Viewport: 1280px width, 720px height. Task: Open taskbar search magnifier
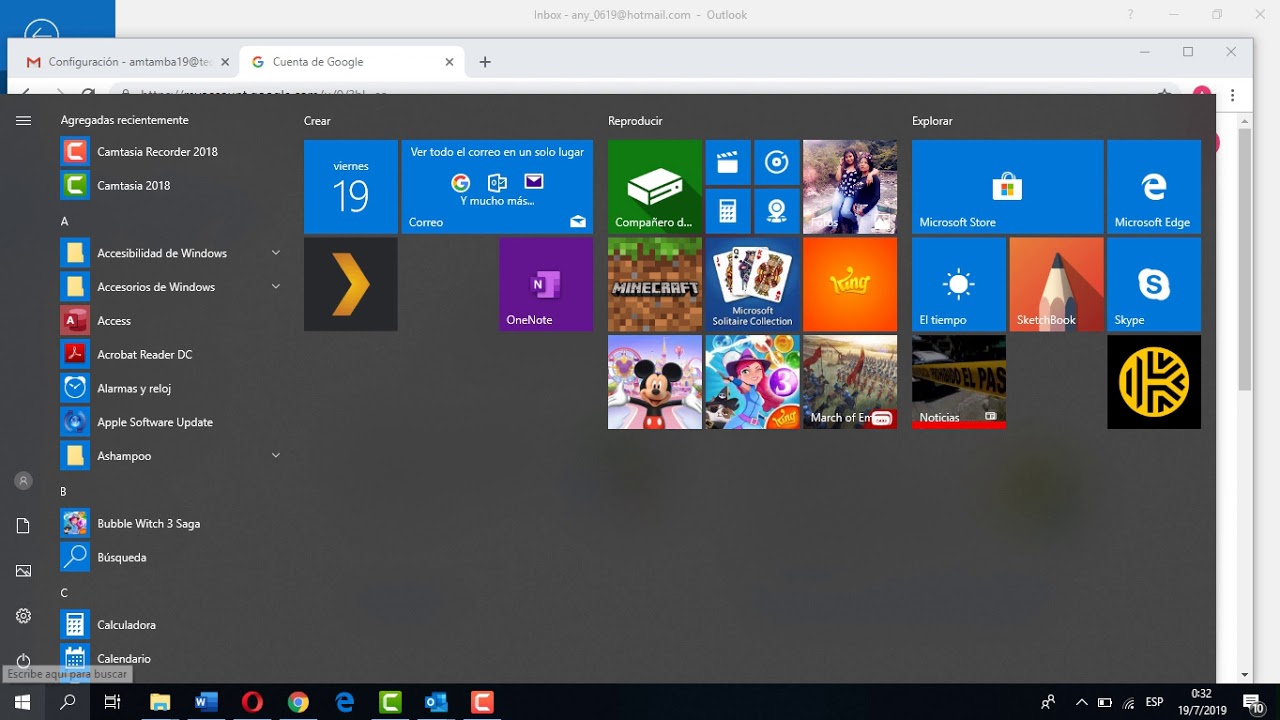click(68, 702)
